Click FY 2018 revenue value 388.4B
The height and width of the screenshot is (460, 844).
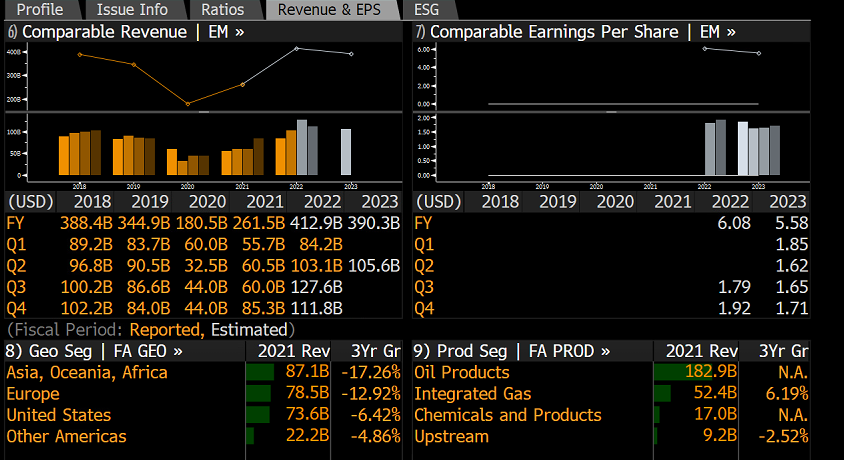coord(86,223)
